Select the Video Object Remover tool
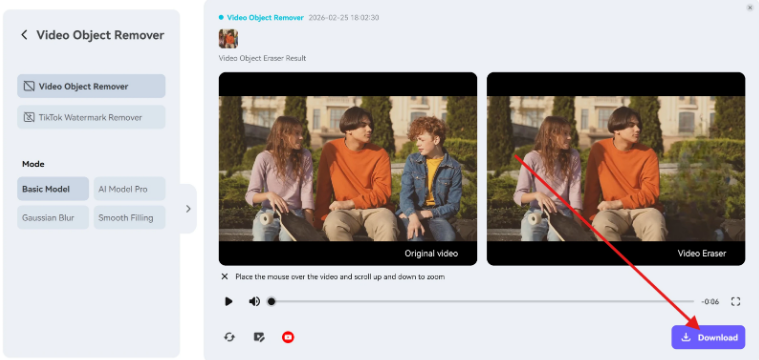Image resolution: width=759 pixels, height=360 pixels. pyautogui.click(x=91, y=86)
